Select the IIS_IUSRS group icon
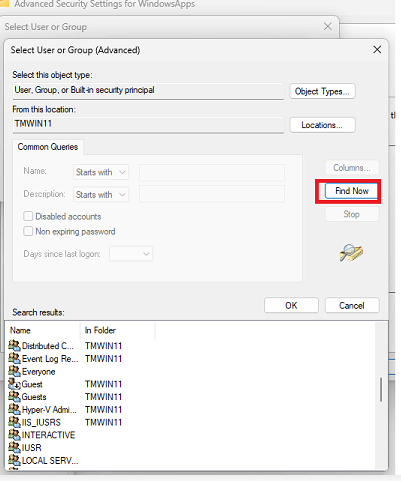Image resolution: width=401 pixels, height=481 pixels. pyautogui.click(x=14, y=422)
